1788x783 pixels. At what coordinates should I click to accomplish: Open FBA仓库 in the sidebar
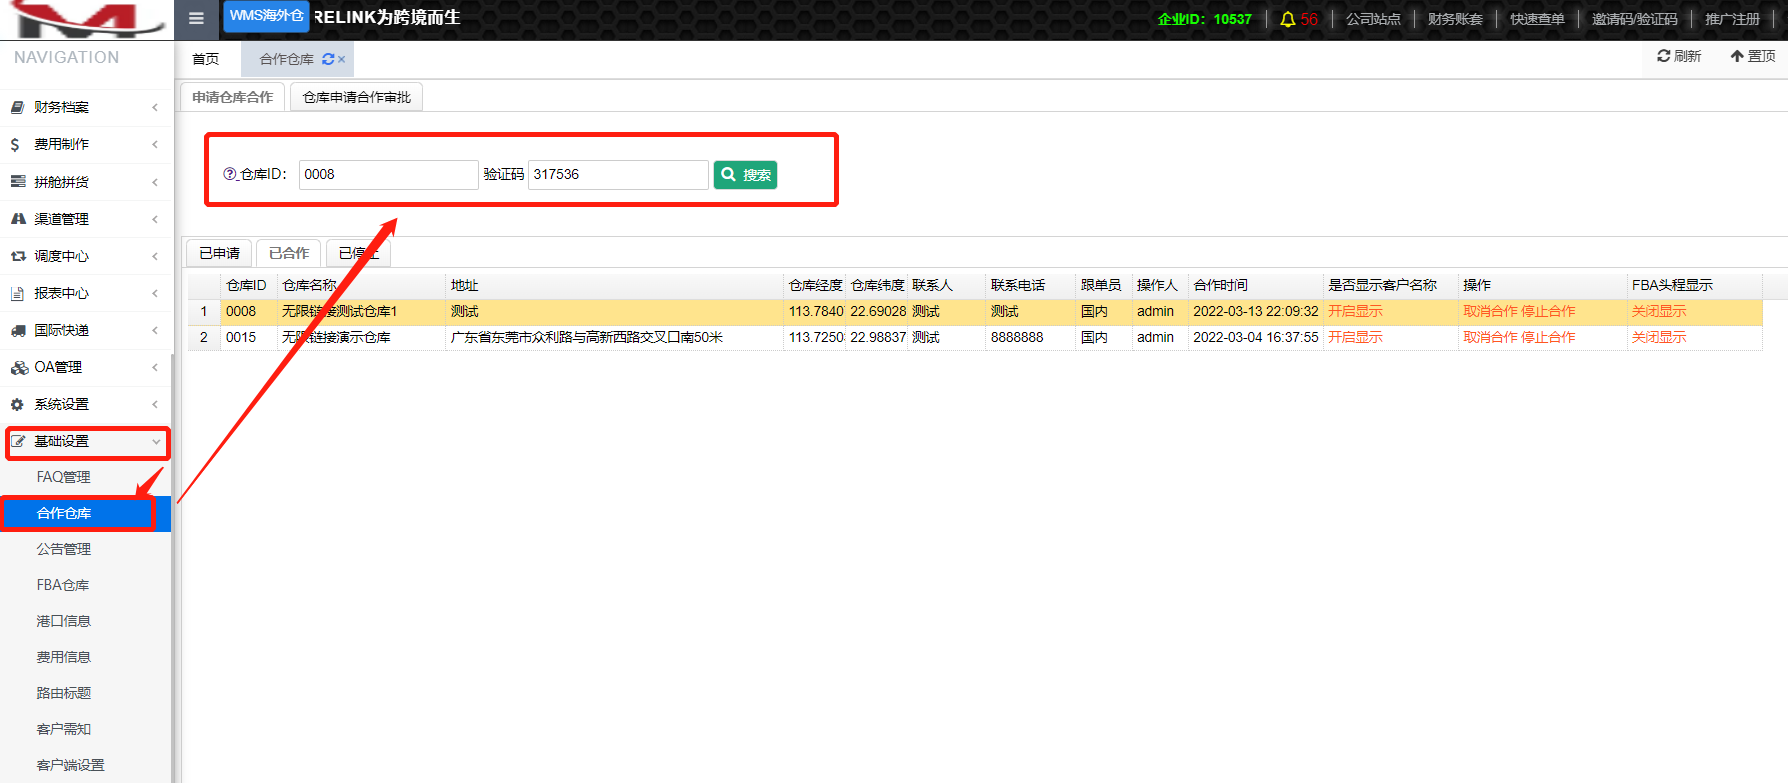click(x=63, y=585)
